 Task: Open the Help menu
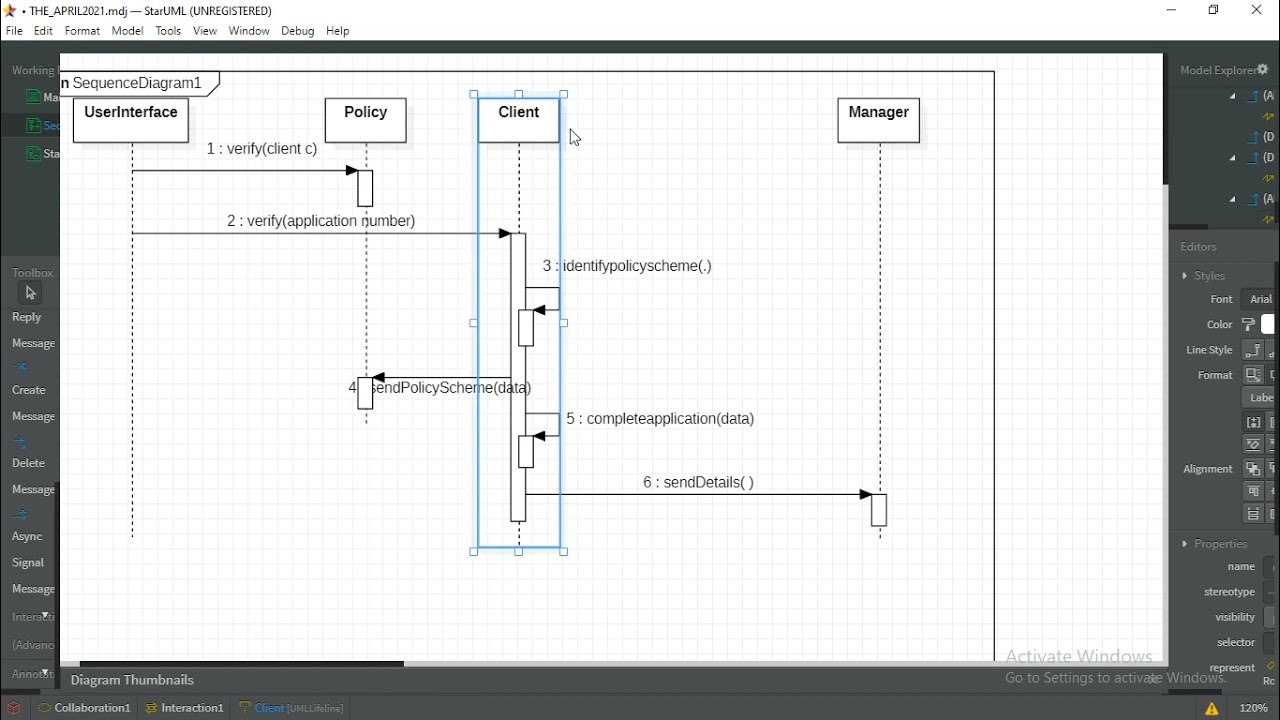pyautogui.click(x=339, y=32)
